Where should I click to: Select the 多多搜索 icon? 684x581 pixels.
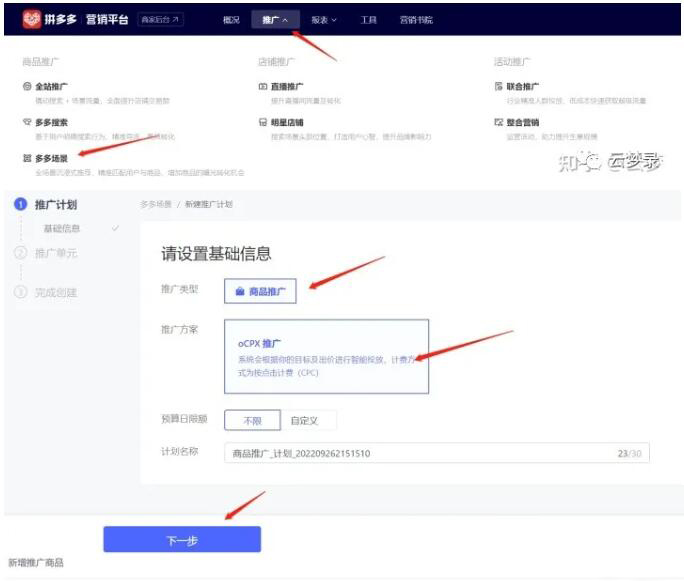[x=27, y=122]
